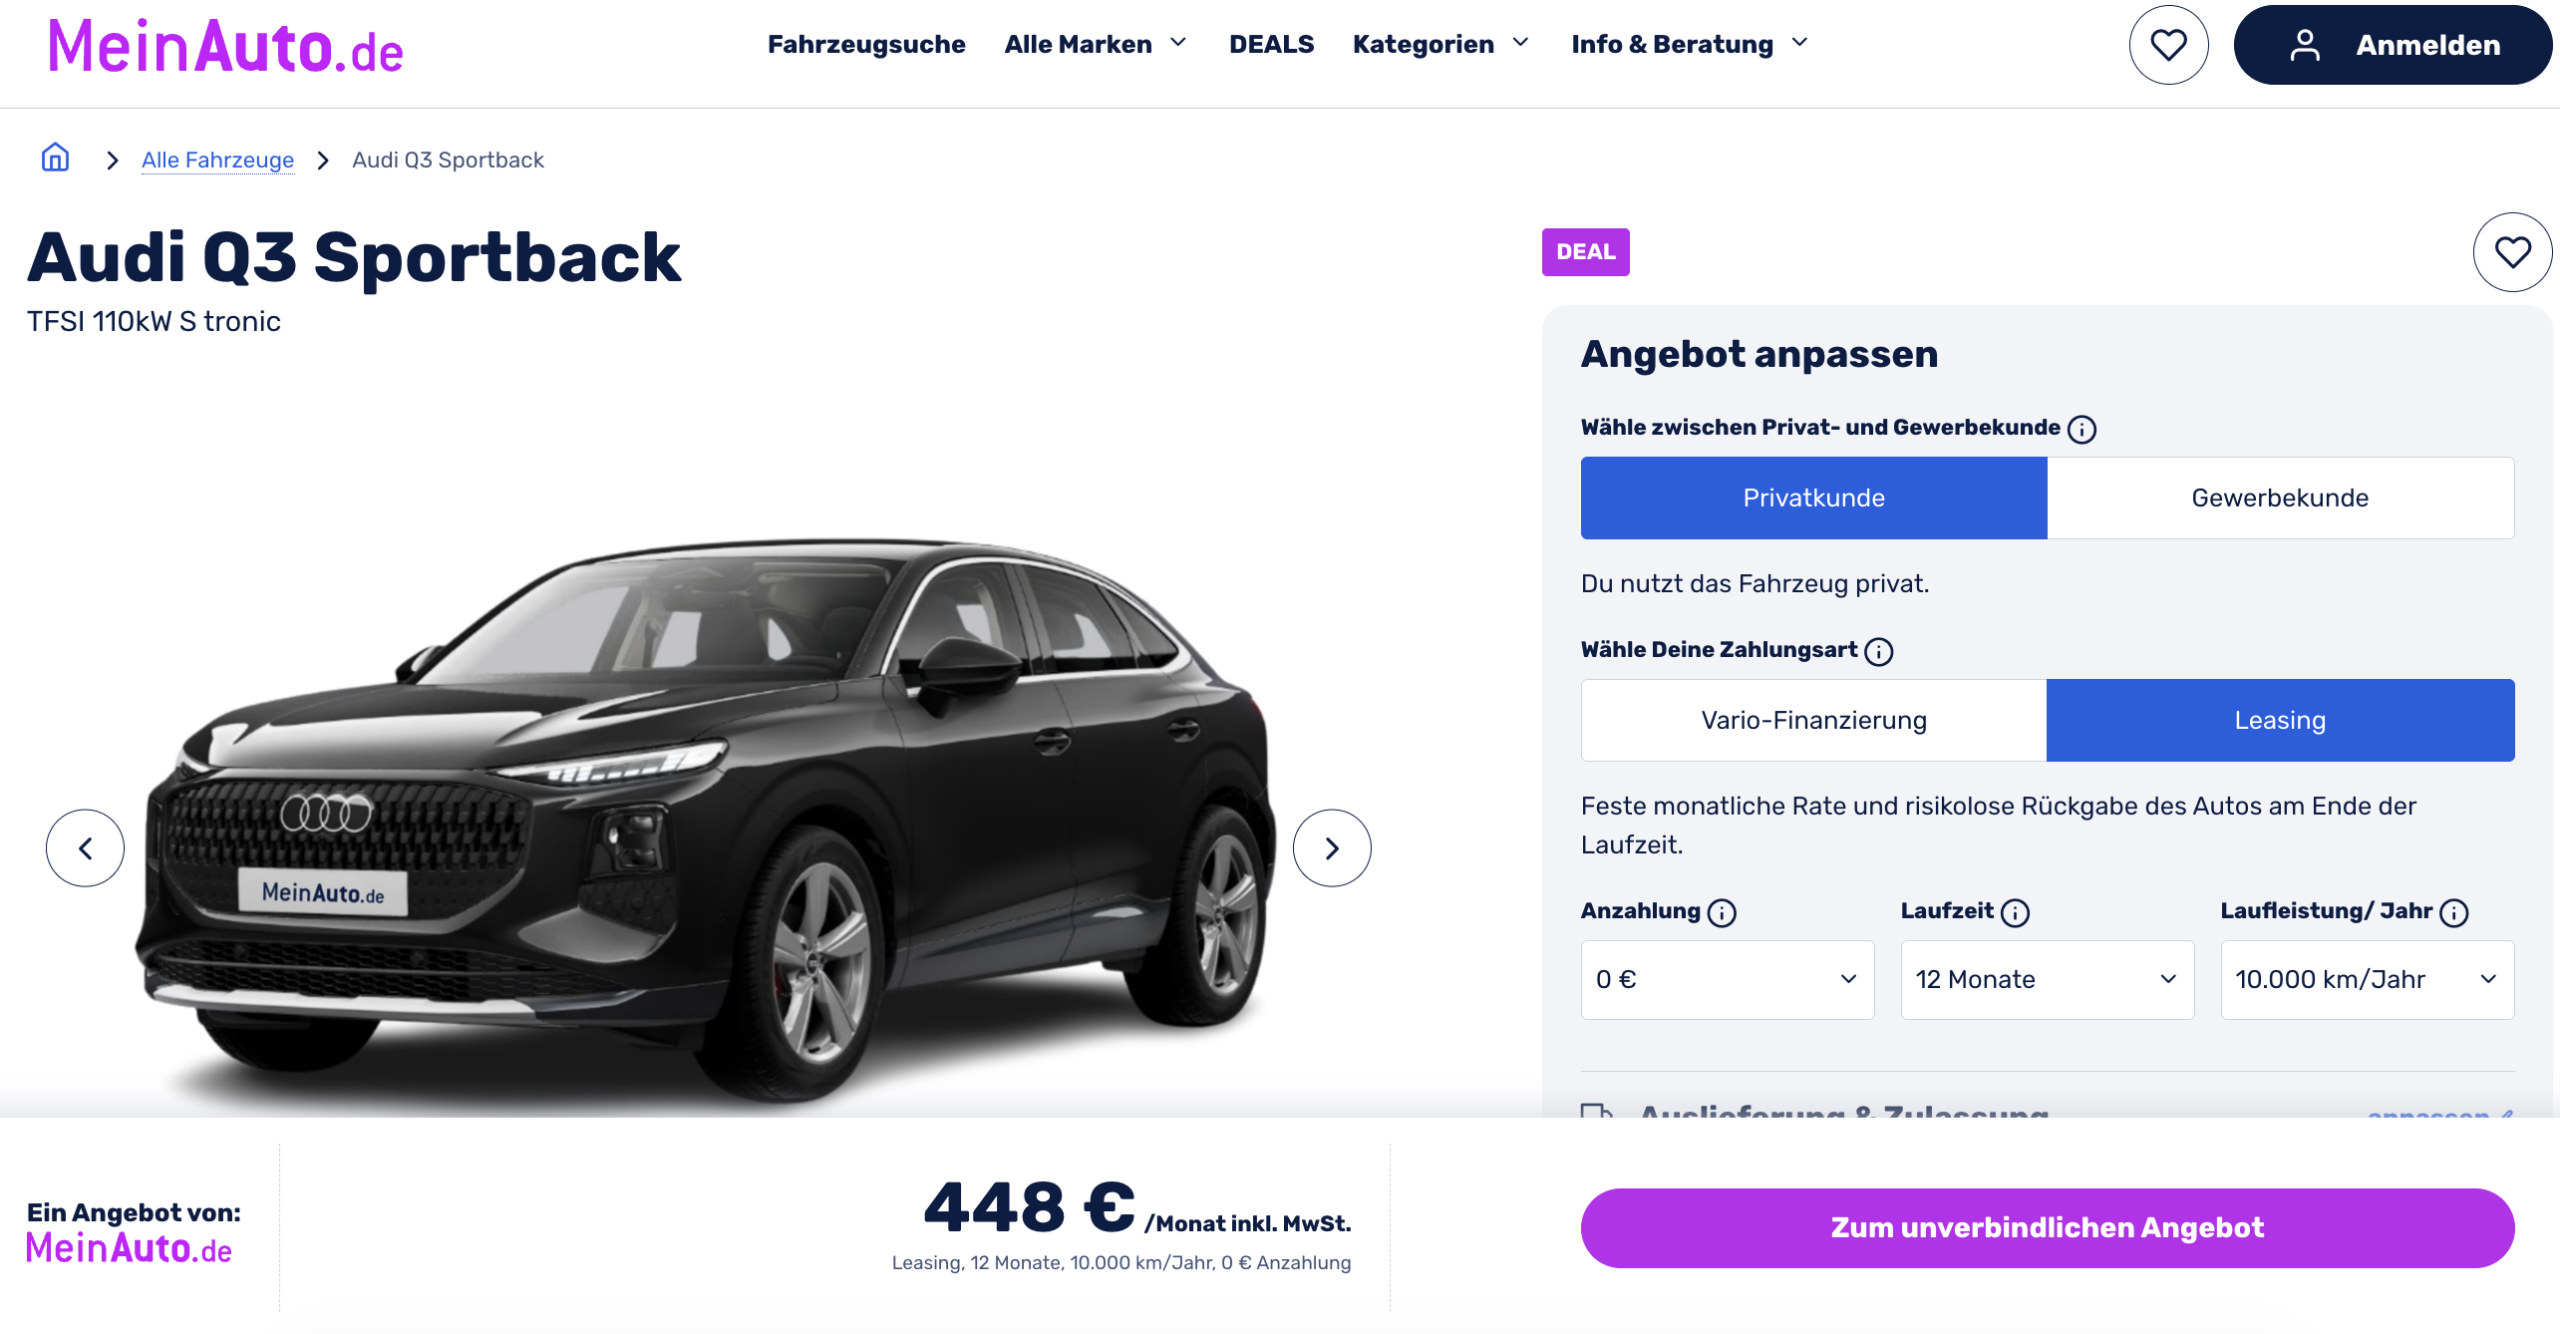The height and width of the screenshot is (1334, 2560).
Task: Open the Anzahlung 0 € dropdown
Action: pos(1727,980)
